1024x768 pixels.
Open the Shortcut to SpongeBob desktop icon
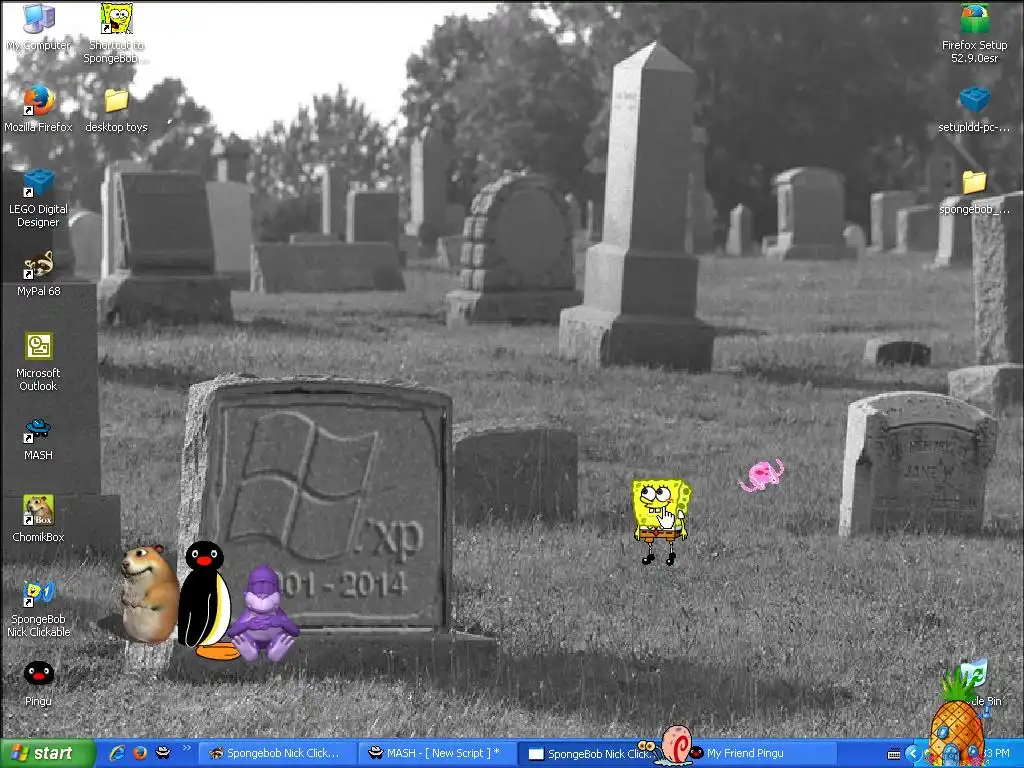click(116, 33)
